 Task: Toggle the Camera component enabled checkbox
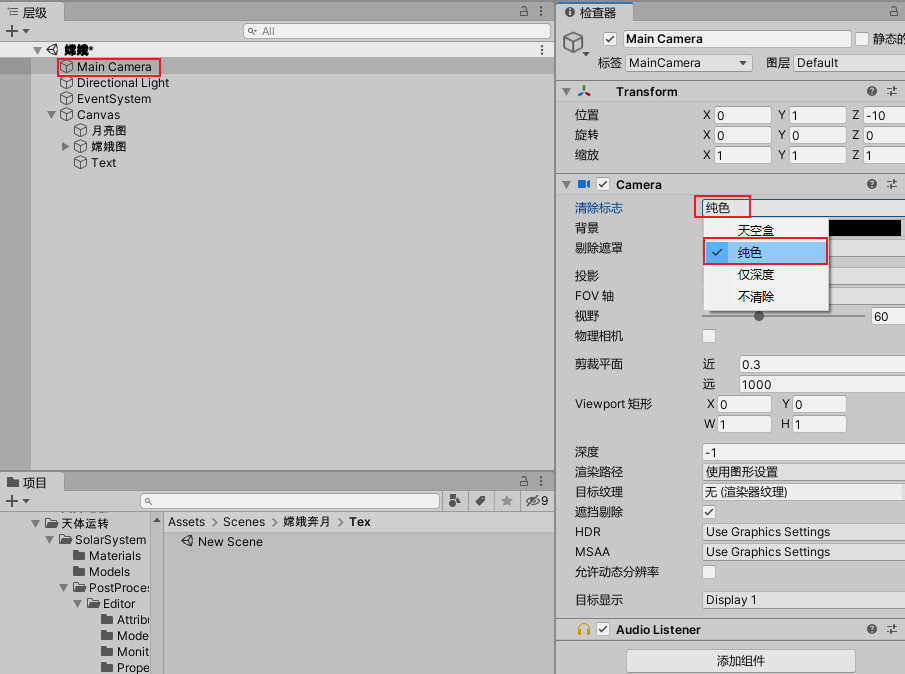(x=603, y=184)
